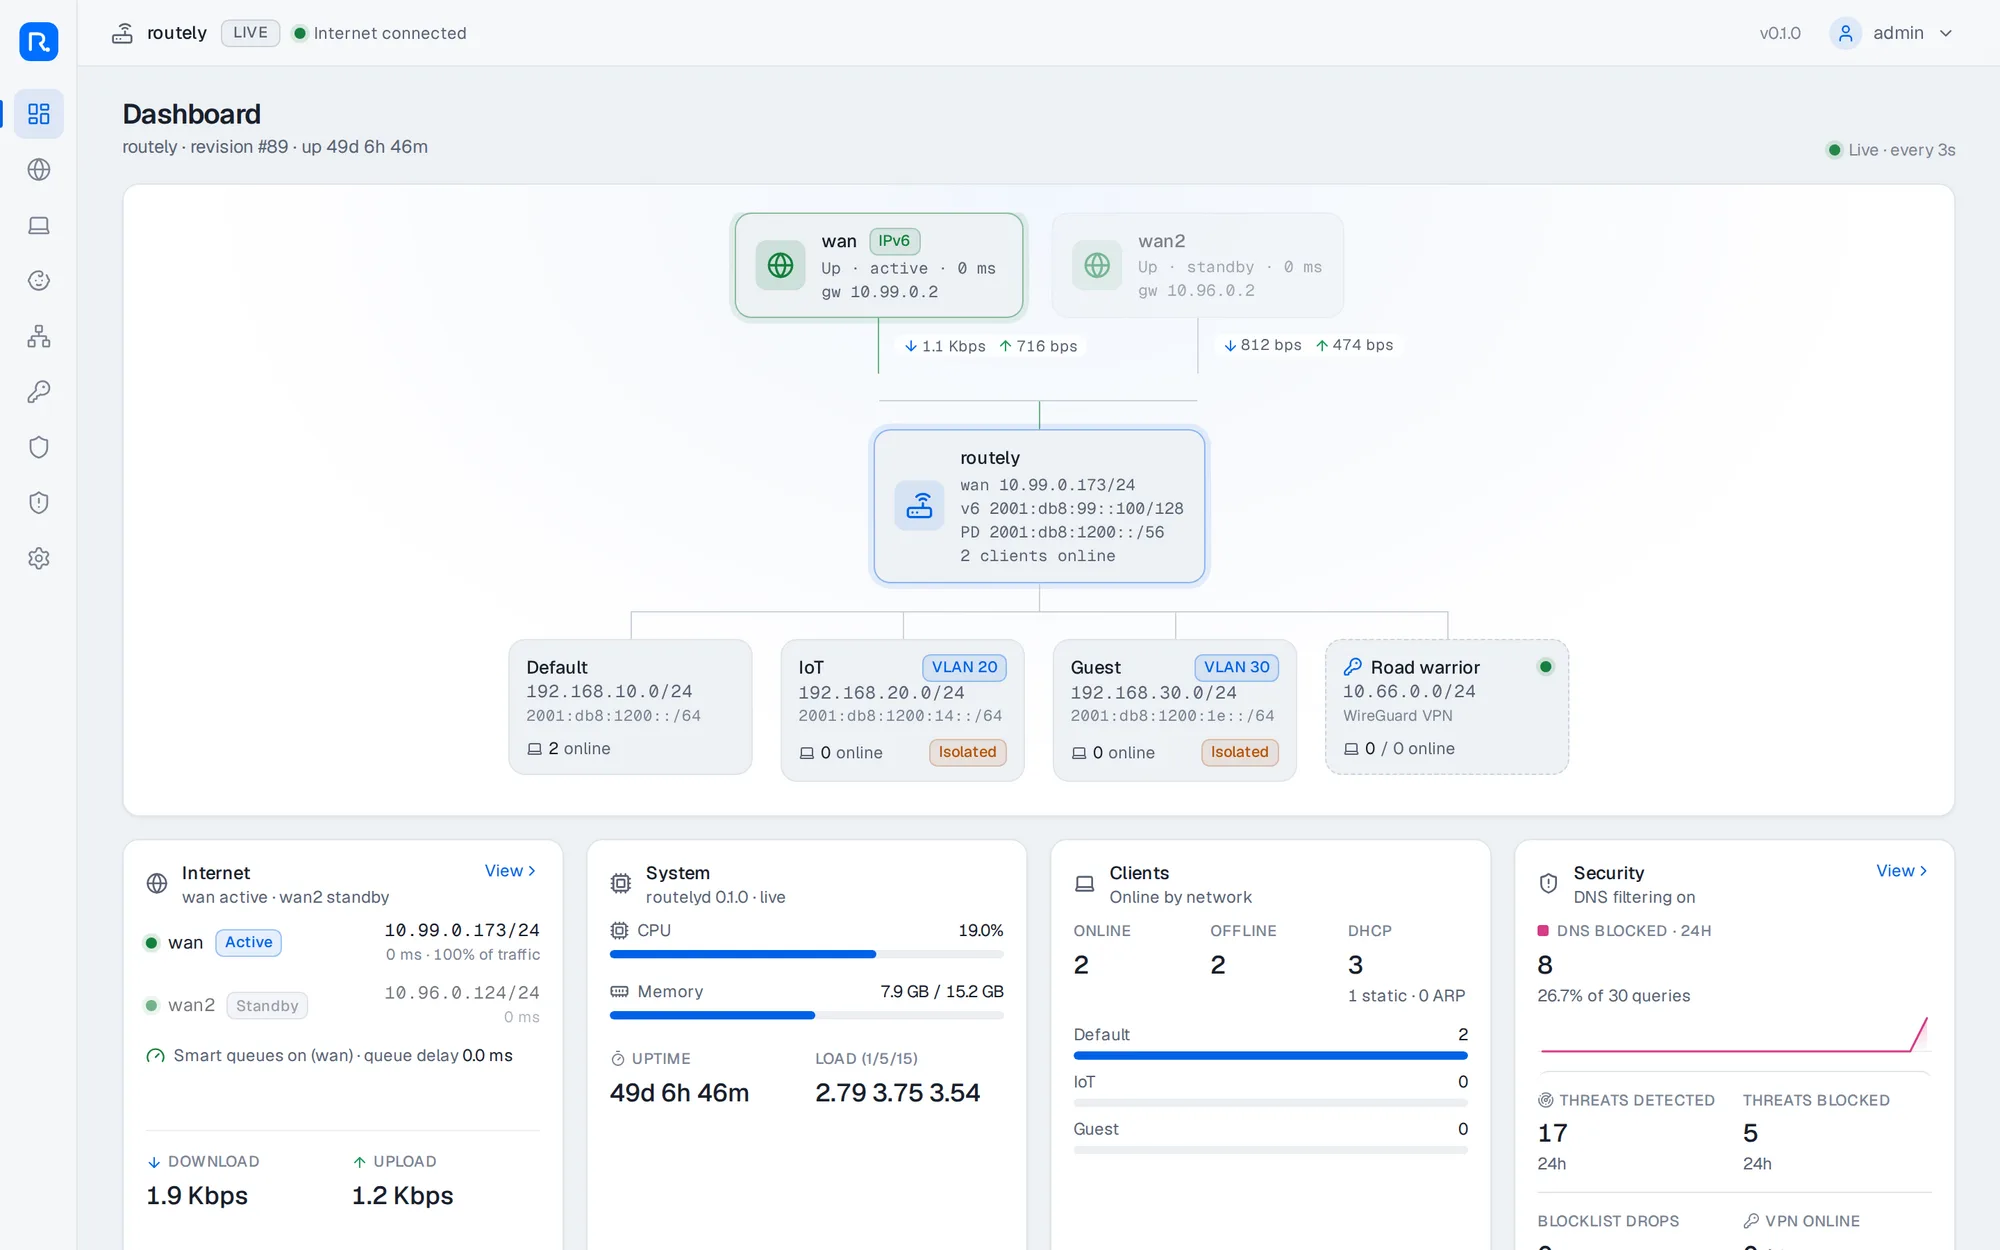Open the smiley face sidebar icon
Screen dimensions: 2000x1250
(39, 281)
